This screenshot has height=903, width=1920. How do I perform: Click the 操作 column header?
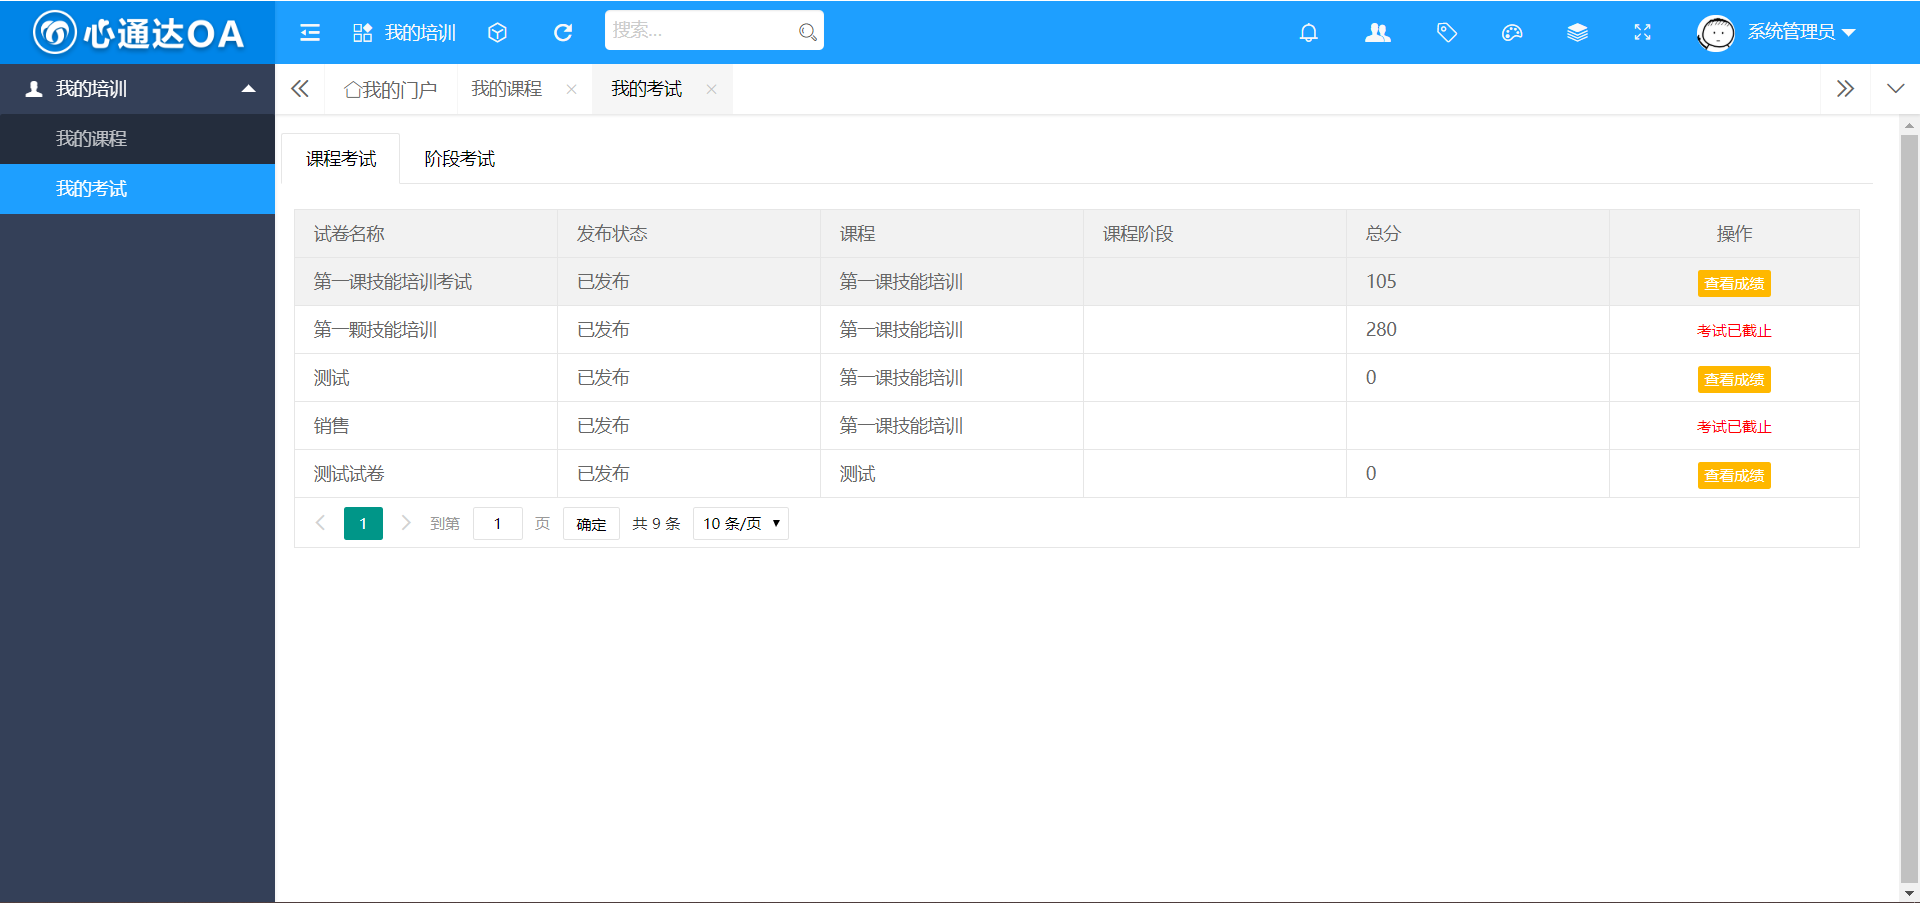tap(1734, 234)
